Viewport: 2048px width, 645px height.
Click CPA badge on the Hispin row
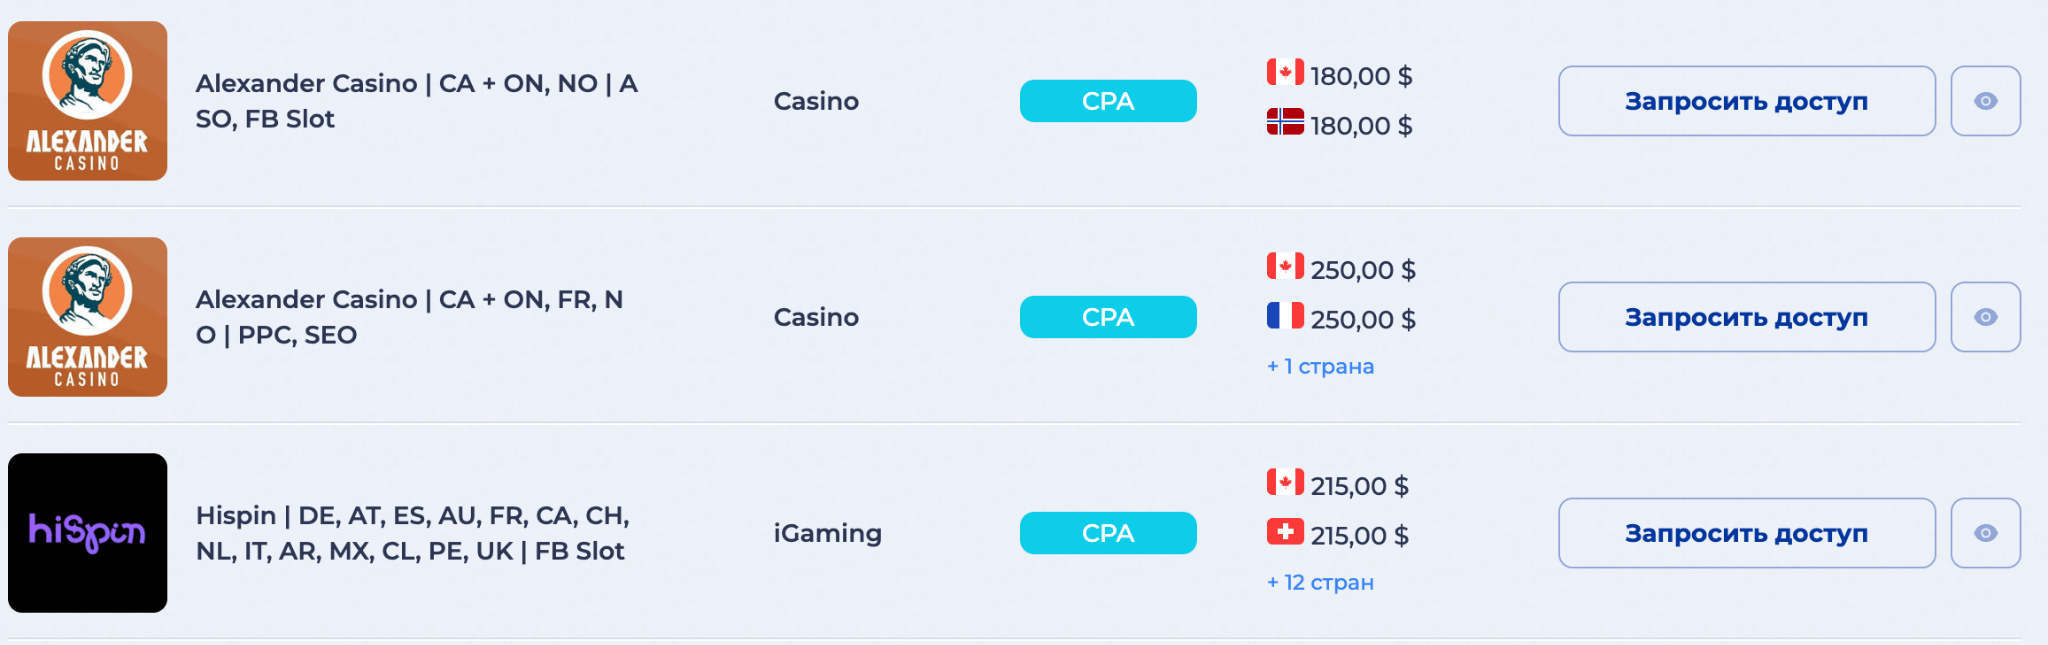point(1108,533)
